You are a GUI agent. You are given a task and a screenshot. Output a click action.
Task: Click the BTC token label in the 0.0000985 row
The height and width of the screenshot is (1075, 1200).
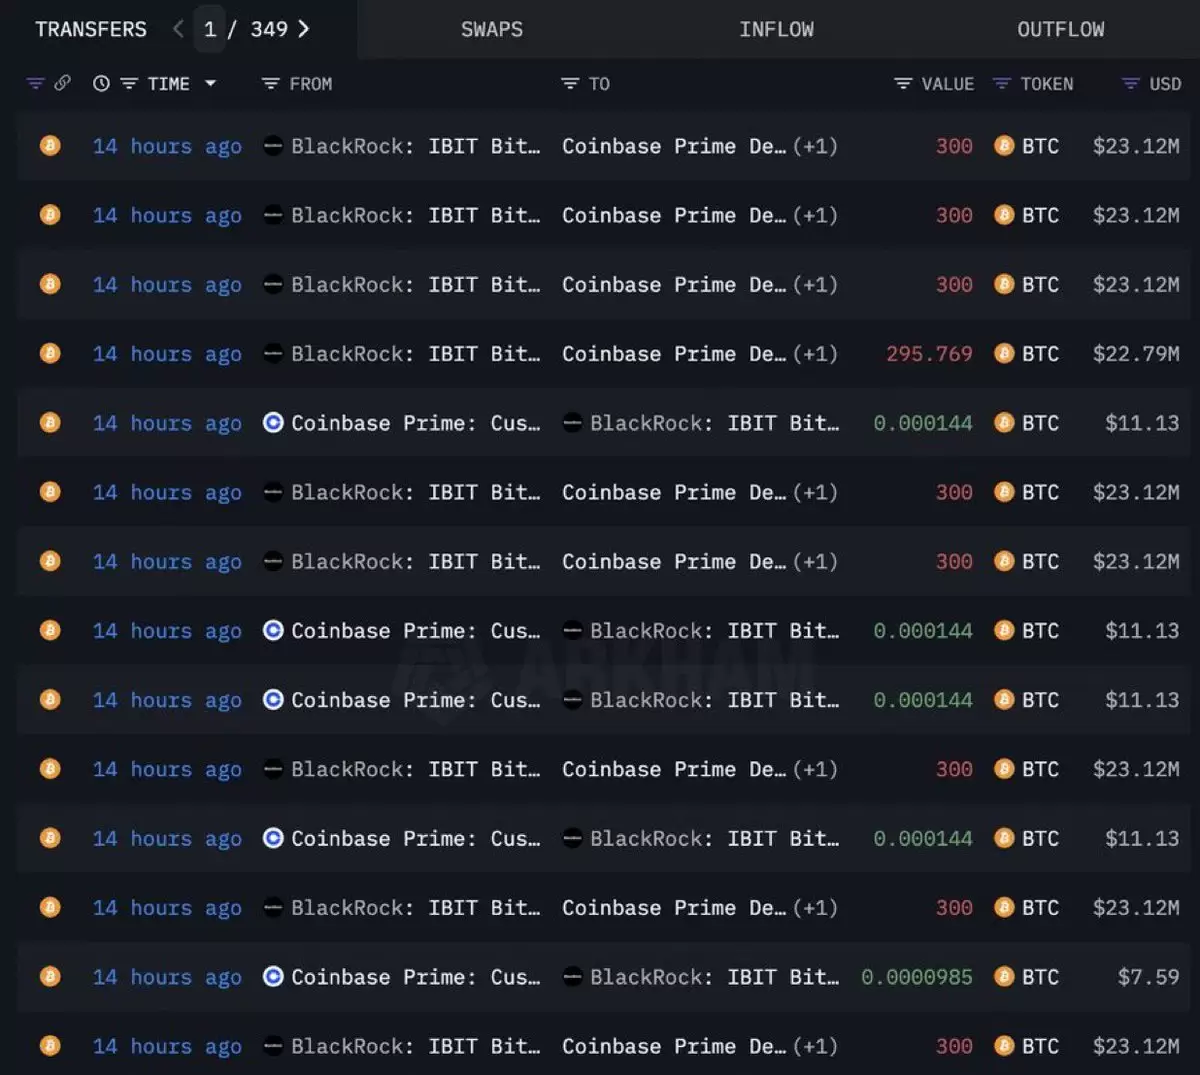[1040, 977]
